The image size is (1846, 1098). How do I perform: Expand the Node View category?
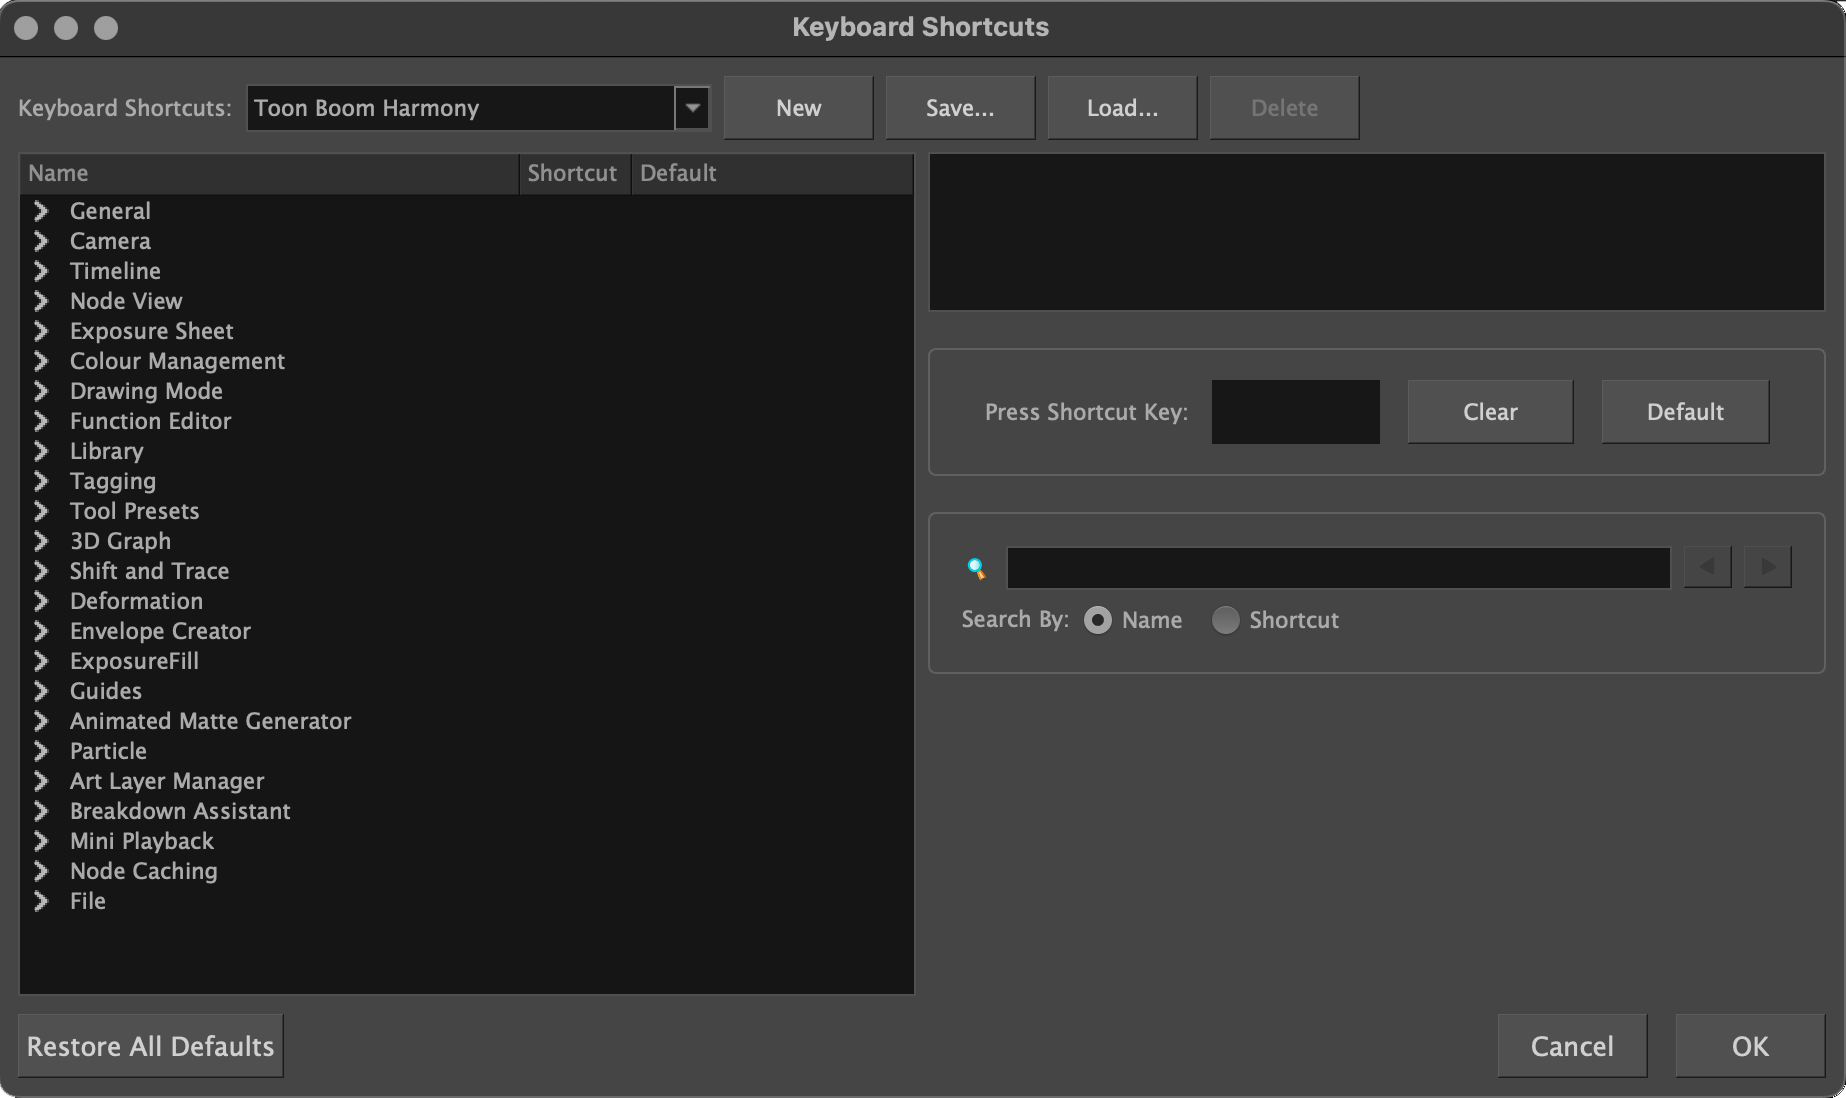tap(41, 301)
